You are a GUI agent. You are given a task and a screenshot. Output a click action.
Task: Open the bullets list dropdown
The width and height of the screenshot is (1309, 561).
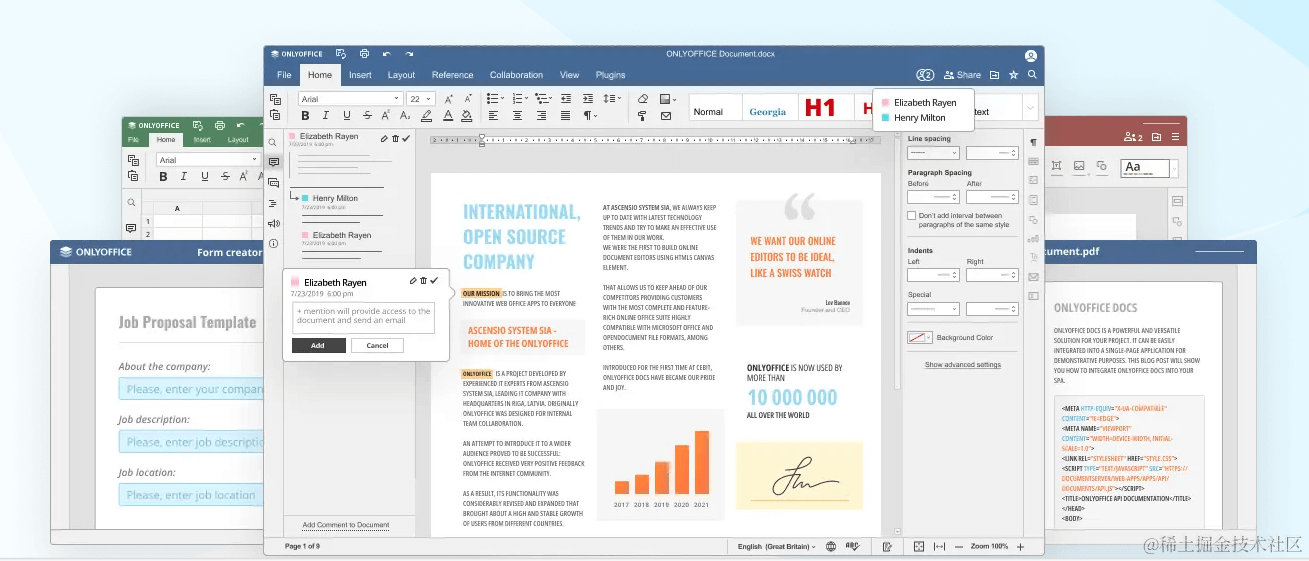point(502,99)
